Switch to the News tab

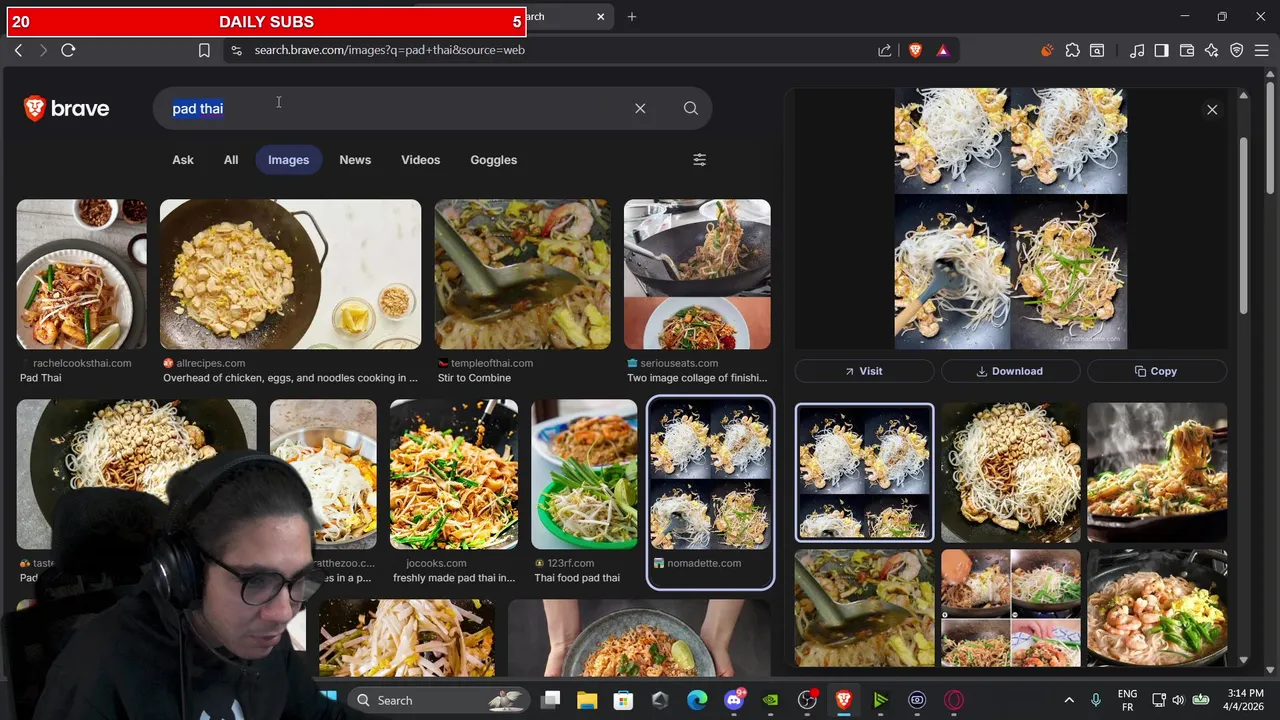(355, 160)
